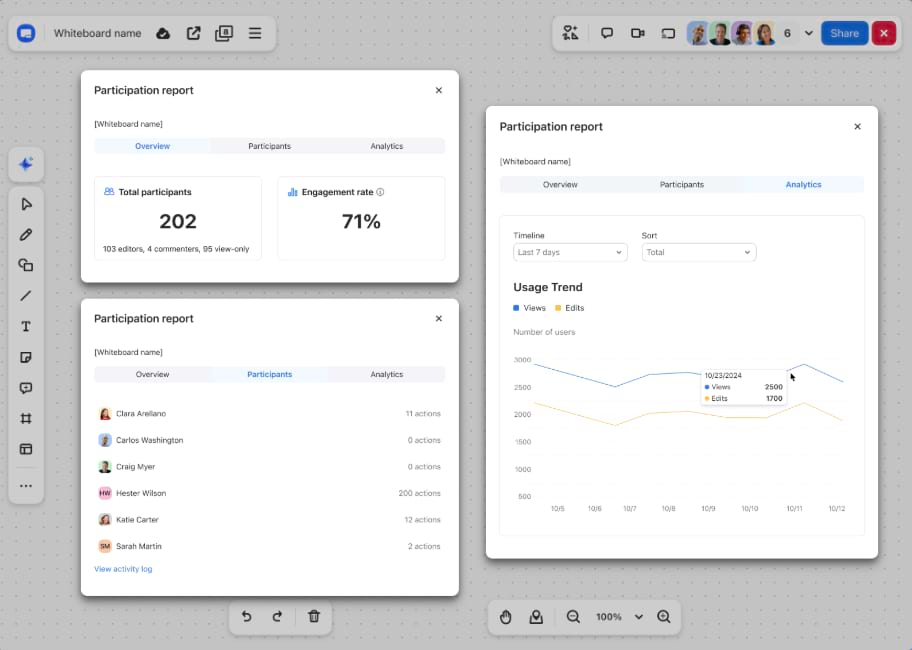Image resolution: width=912 pixels, height=650 pixels.
Task: Activate the hand pan tool
Action: pyautogui.click(x=506, y=617)
